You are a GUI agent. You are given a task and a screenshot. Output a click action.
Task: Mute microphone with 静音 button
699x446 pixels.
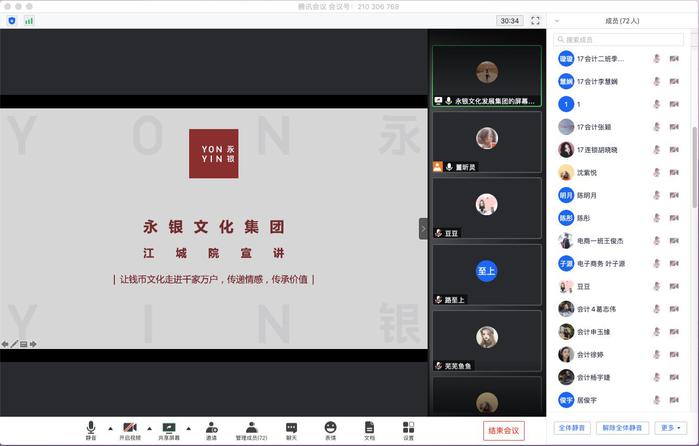coord(91,430)
